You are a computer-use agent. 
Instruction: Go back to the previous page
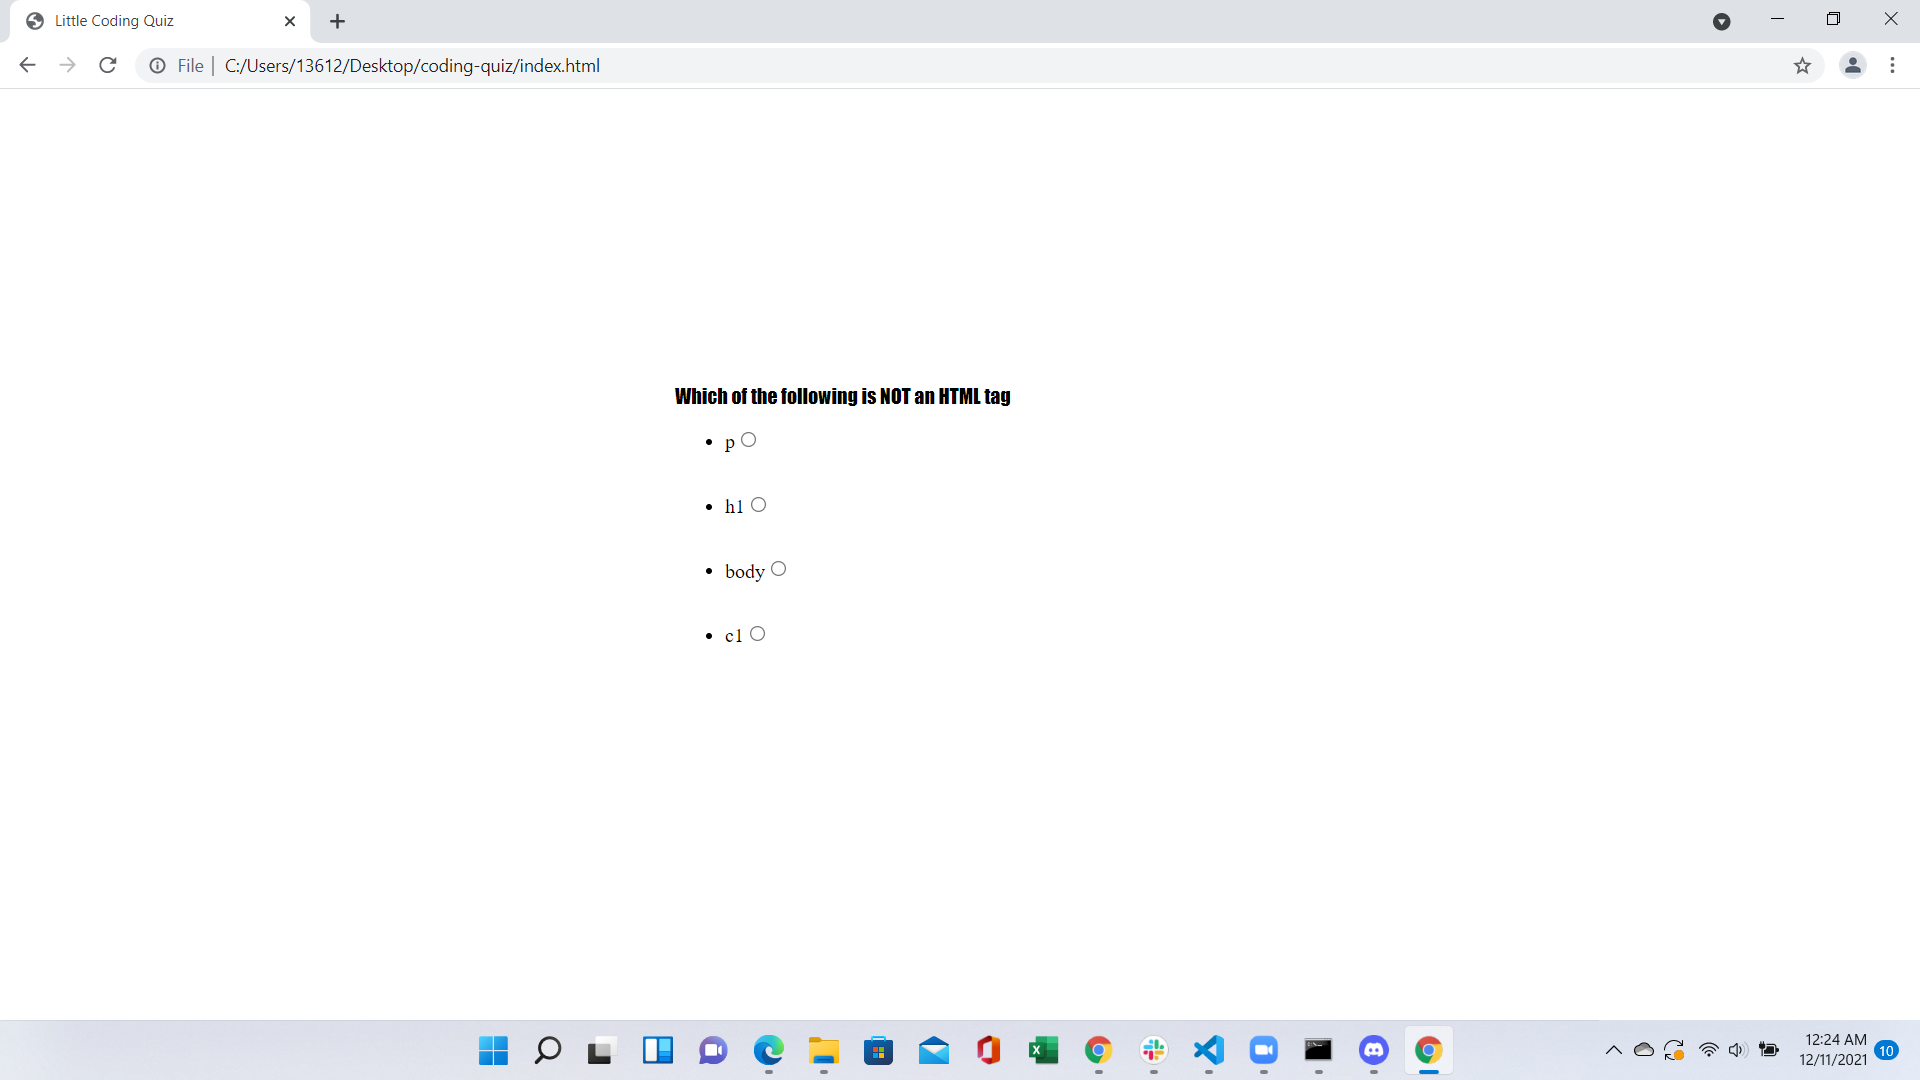pos(27,65)
